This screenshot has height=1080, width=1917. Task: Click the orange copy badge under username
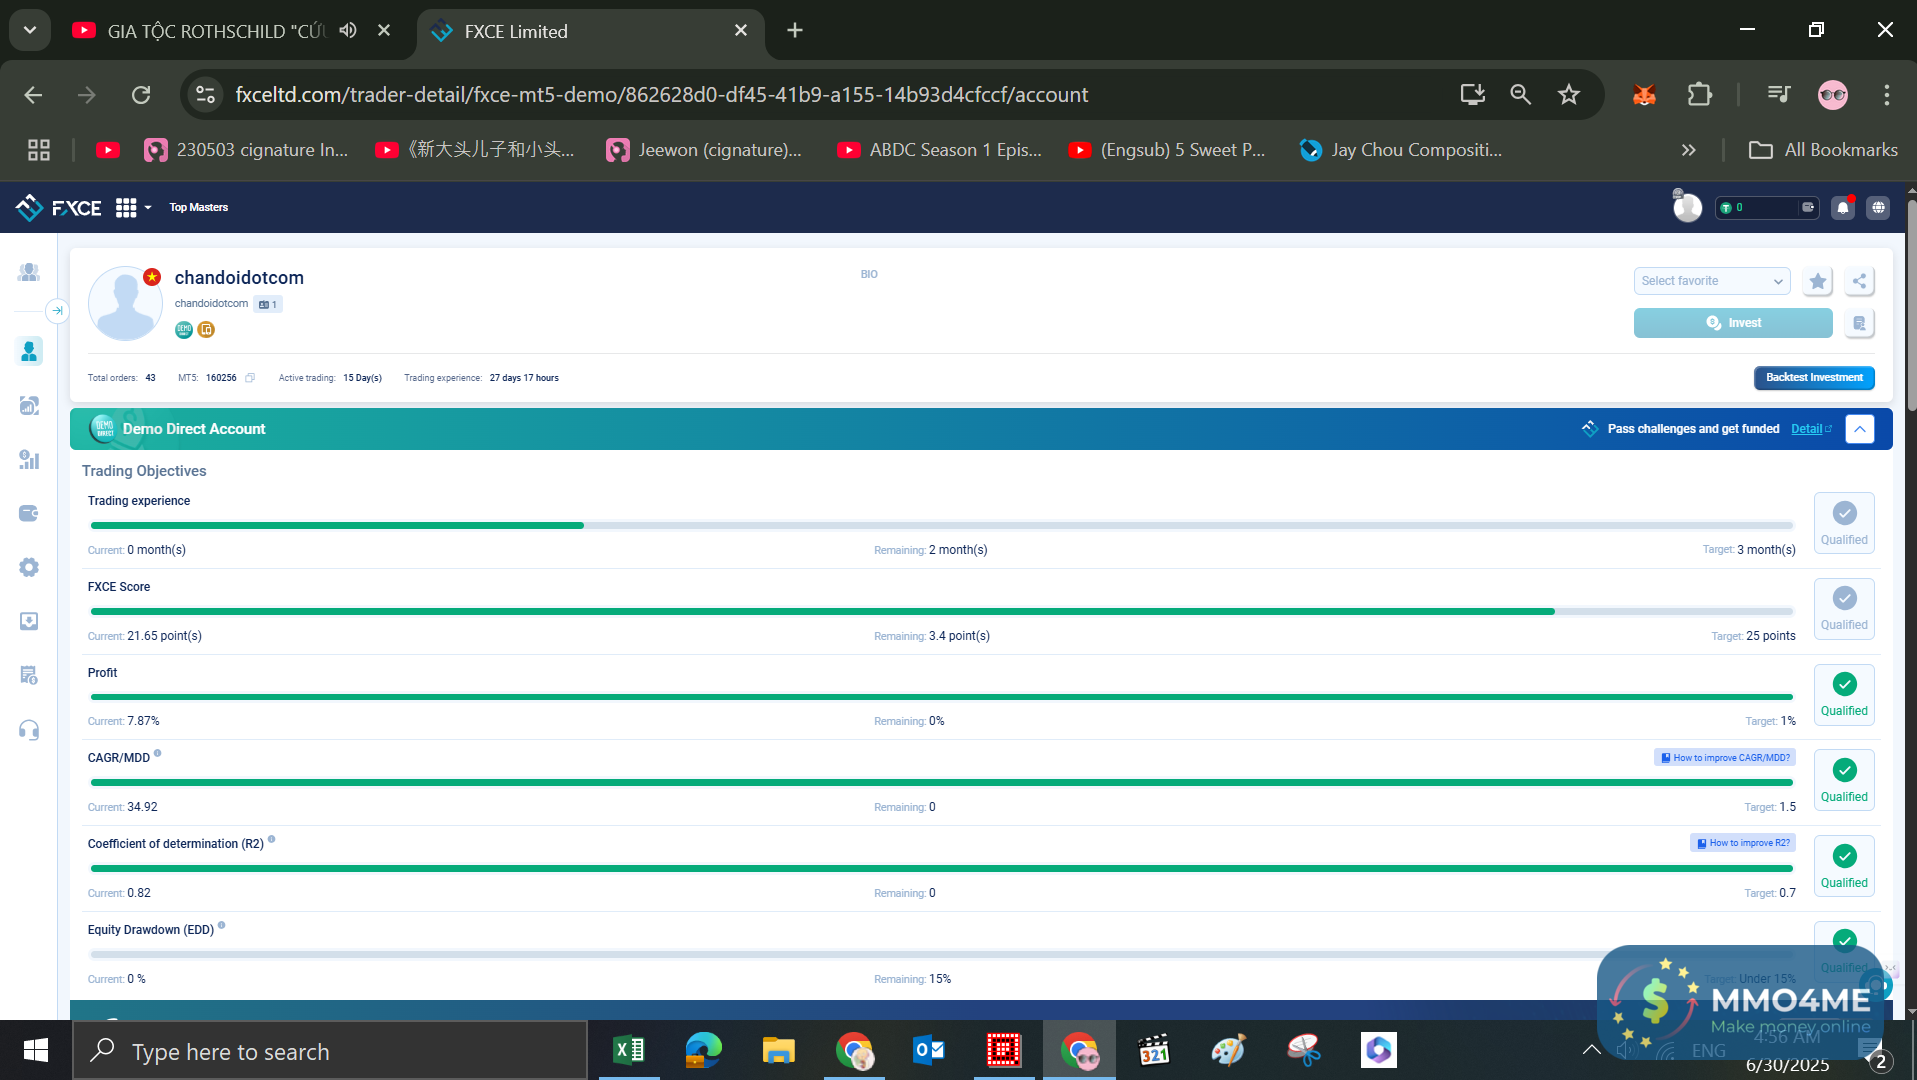click(x=206, y=330)
